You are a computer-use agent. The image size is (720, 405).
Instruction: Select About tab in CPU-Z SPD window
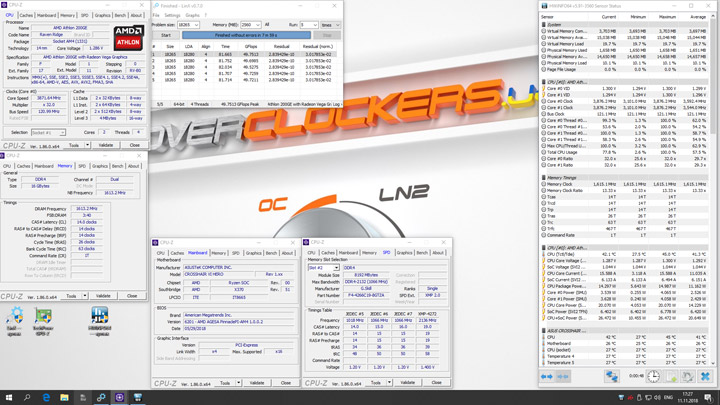coord(438,253)
